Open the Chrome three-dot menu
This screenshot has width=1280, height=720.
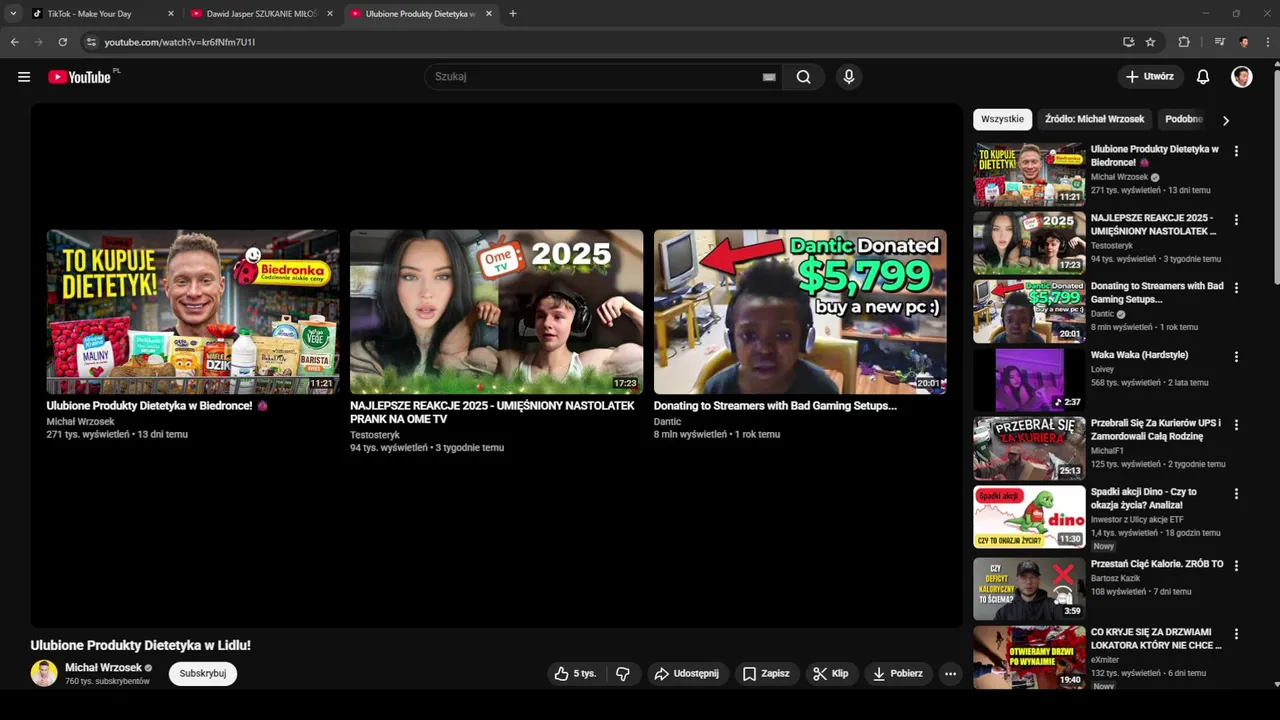pos(1268,42)
